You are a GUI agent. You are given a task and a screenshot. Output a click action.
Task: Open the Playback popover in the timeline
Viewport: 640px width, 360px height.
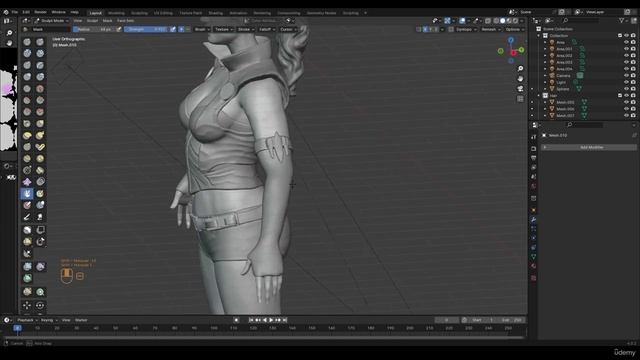pos(27,320)
